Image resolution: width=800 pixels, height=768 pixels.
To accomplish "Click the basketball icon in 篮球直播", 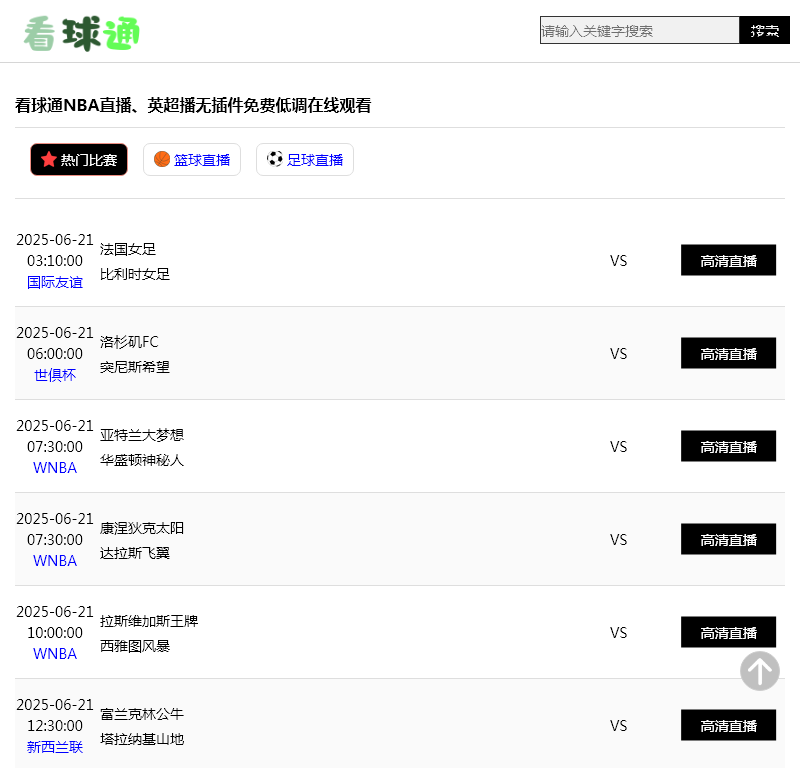I will pyautogui.click(x=162, y=159).
